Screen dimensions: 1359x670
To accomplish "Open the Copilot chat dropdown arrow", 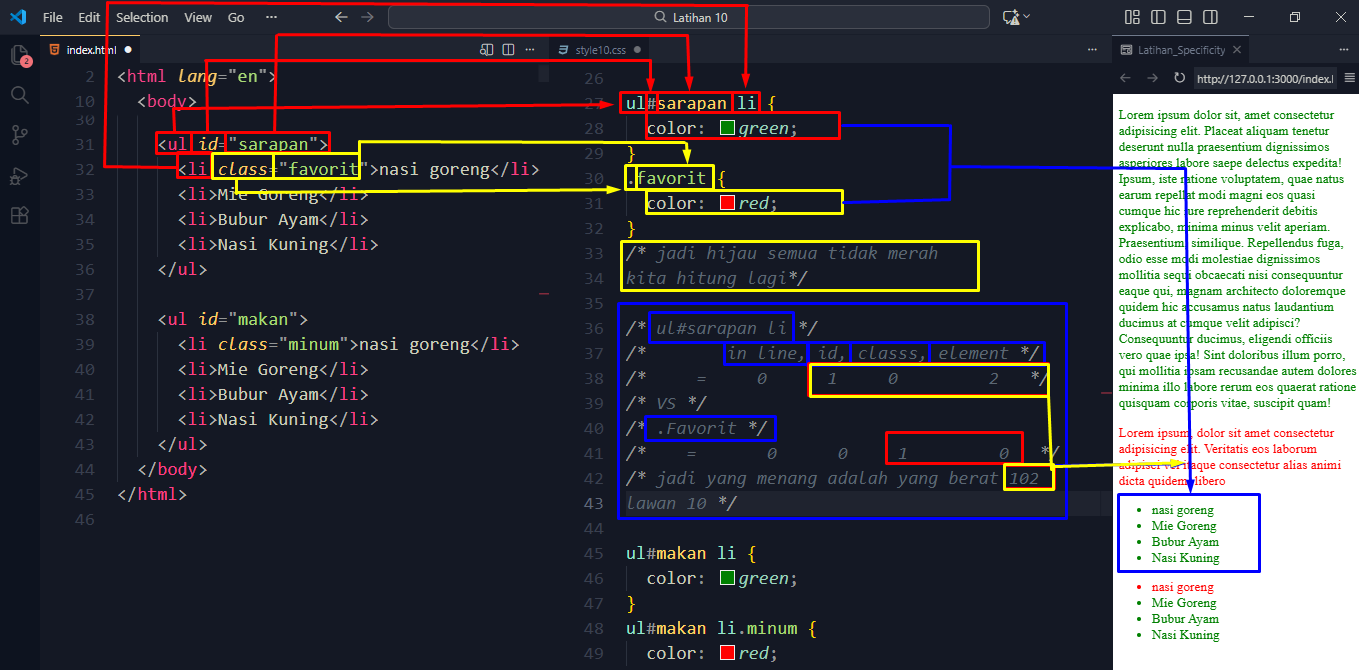I will click(x=1027, y=17).
